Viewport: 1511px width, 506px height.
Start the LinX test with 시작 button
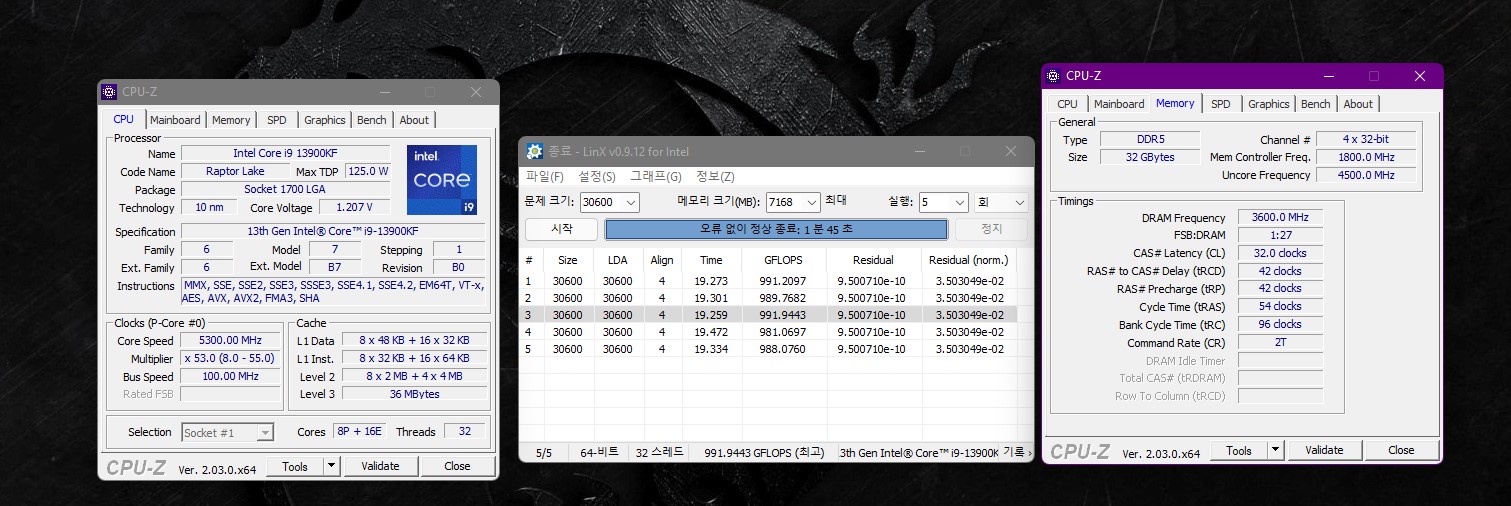click(x=562, y=229)
